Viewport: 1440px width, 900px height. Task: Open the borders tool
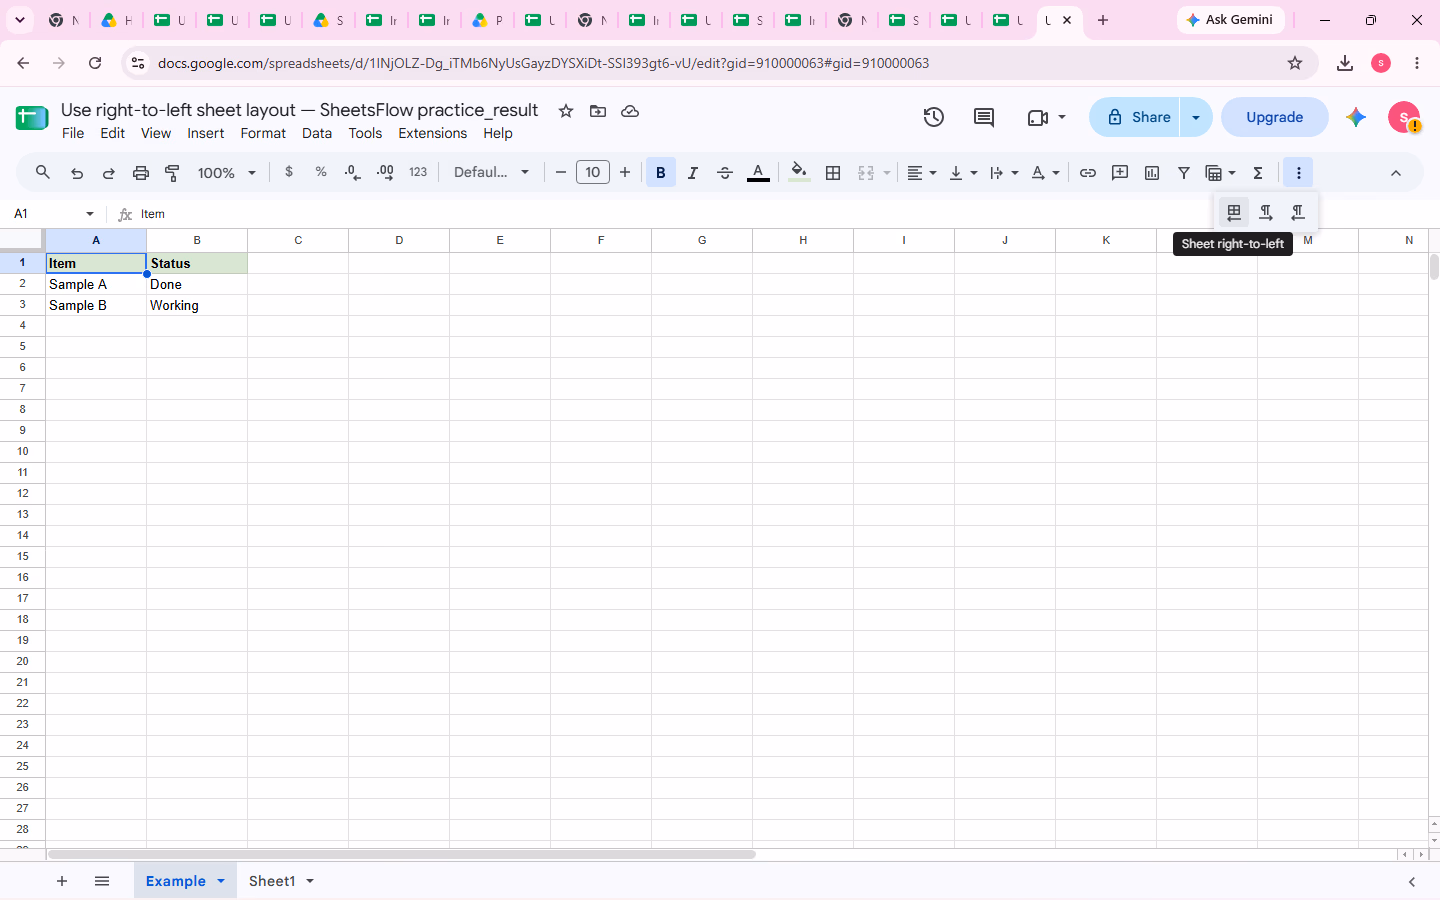click(x=833, y=173)
